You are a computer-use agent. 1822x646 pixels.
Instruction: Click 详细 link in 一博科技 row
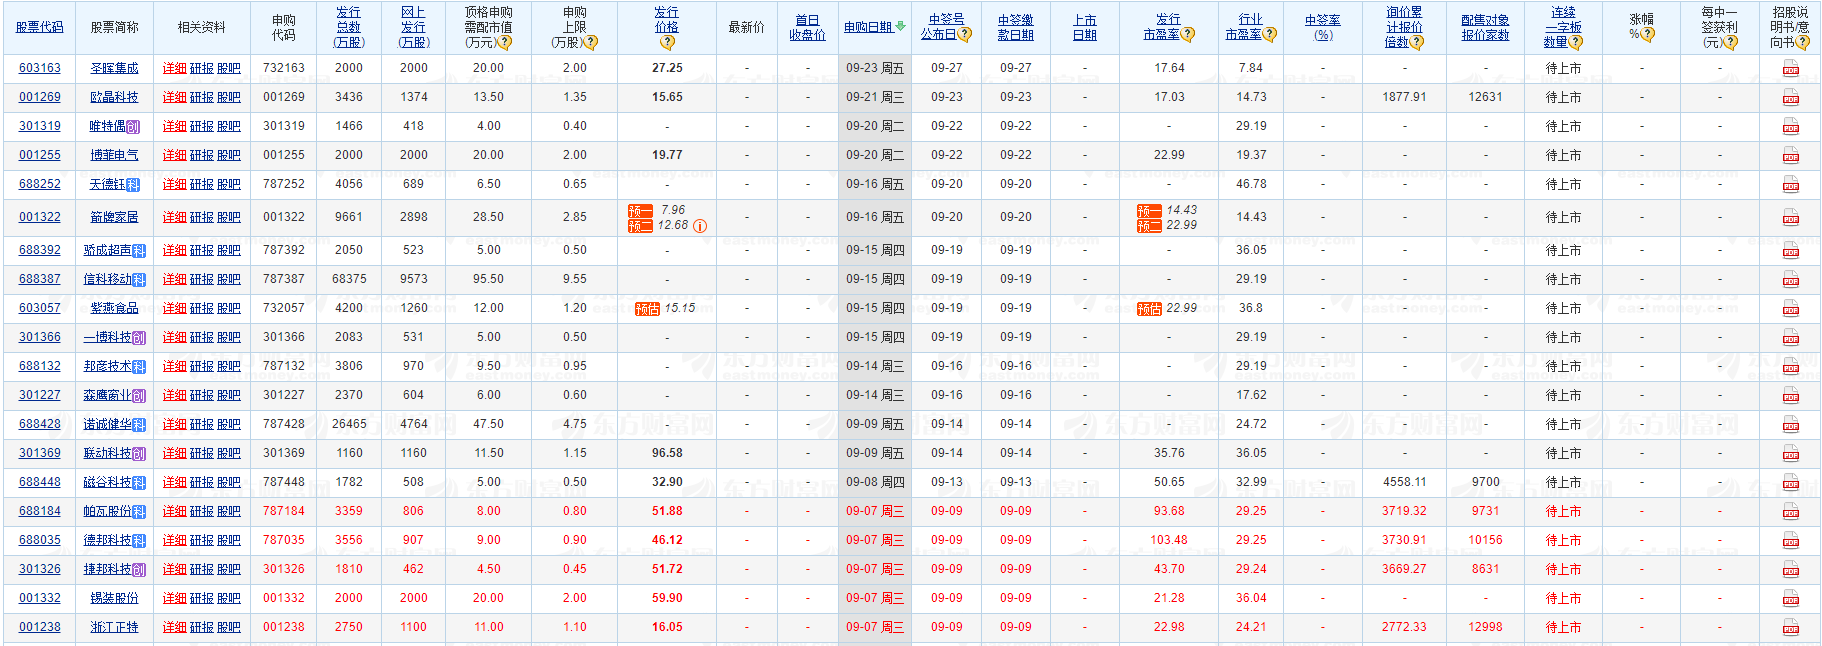click(x=174, y=337)
